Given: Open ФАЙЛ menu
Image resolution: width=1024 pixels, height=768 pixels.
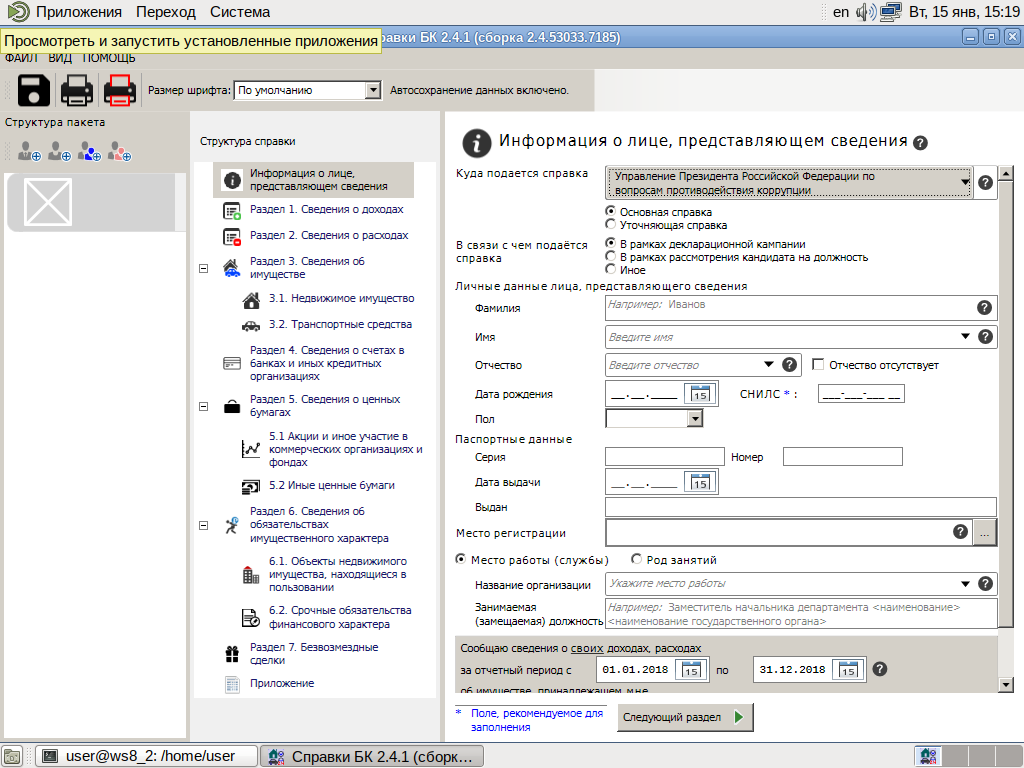Looking at the screenshot, I should pyautogui.click(x=21, y=58).
